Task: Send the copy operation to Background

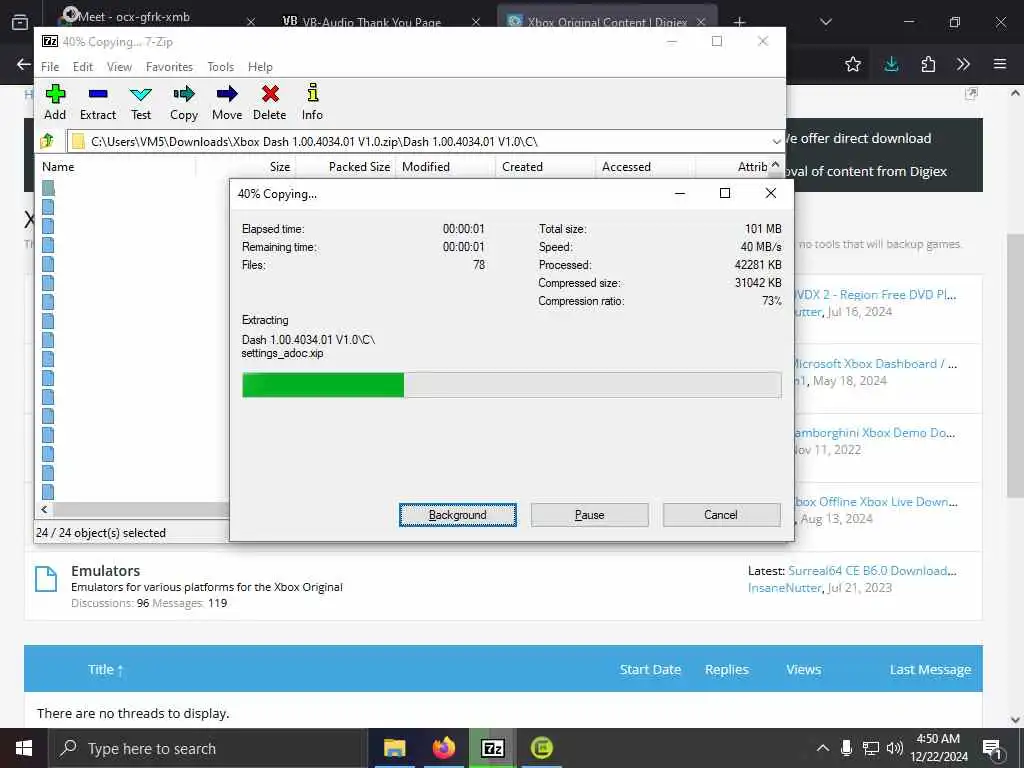Action: coord(458,515)
